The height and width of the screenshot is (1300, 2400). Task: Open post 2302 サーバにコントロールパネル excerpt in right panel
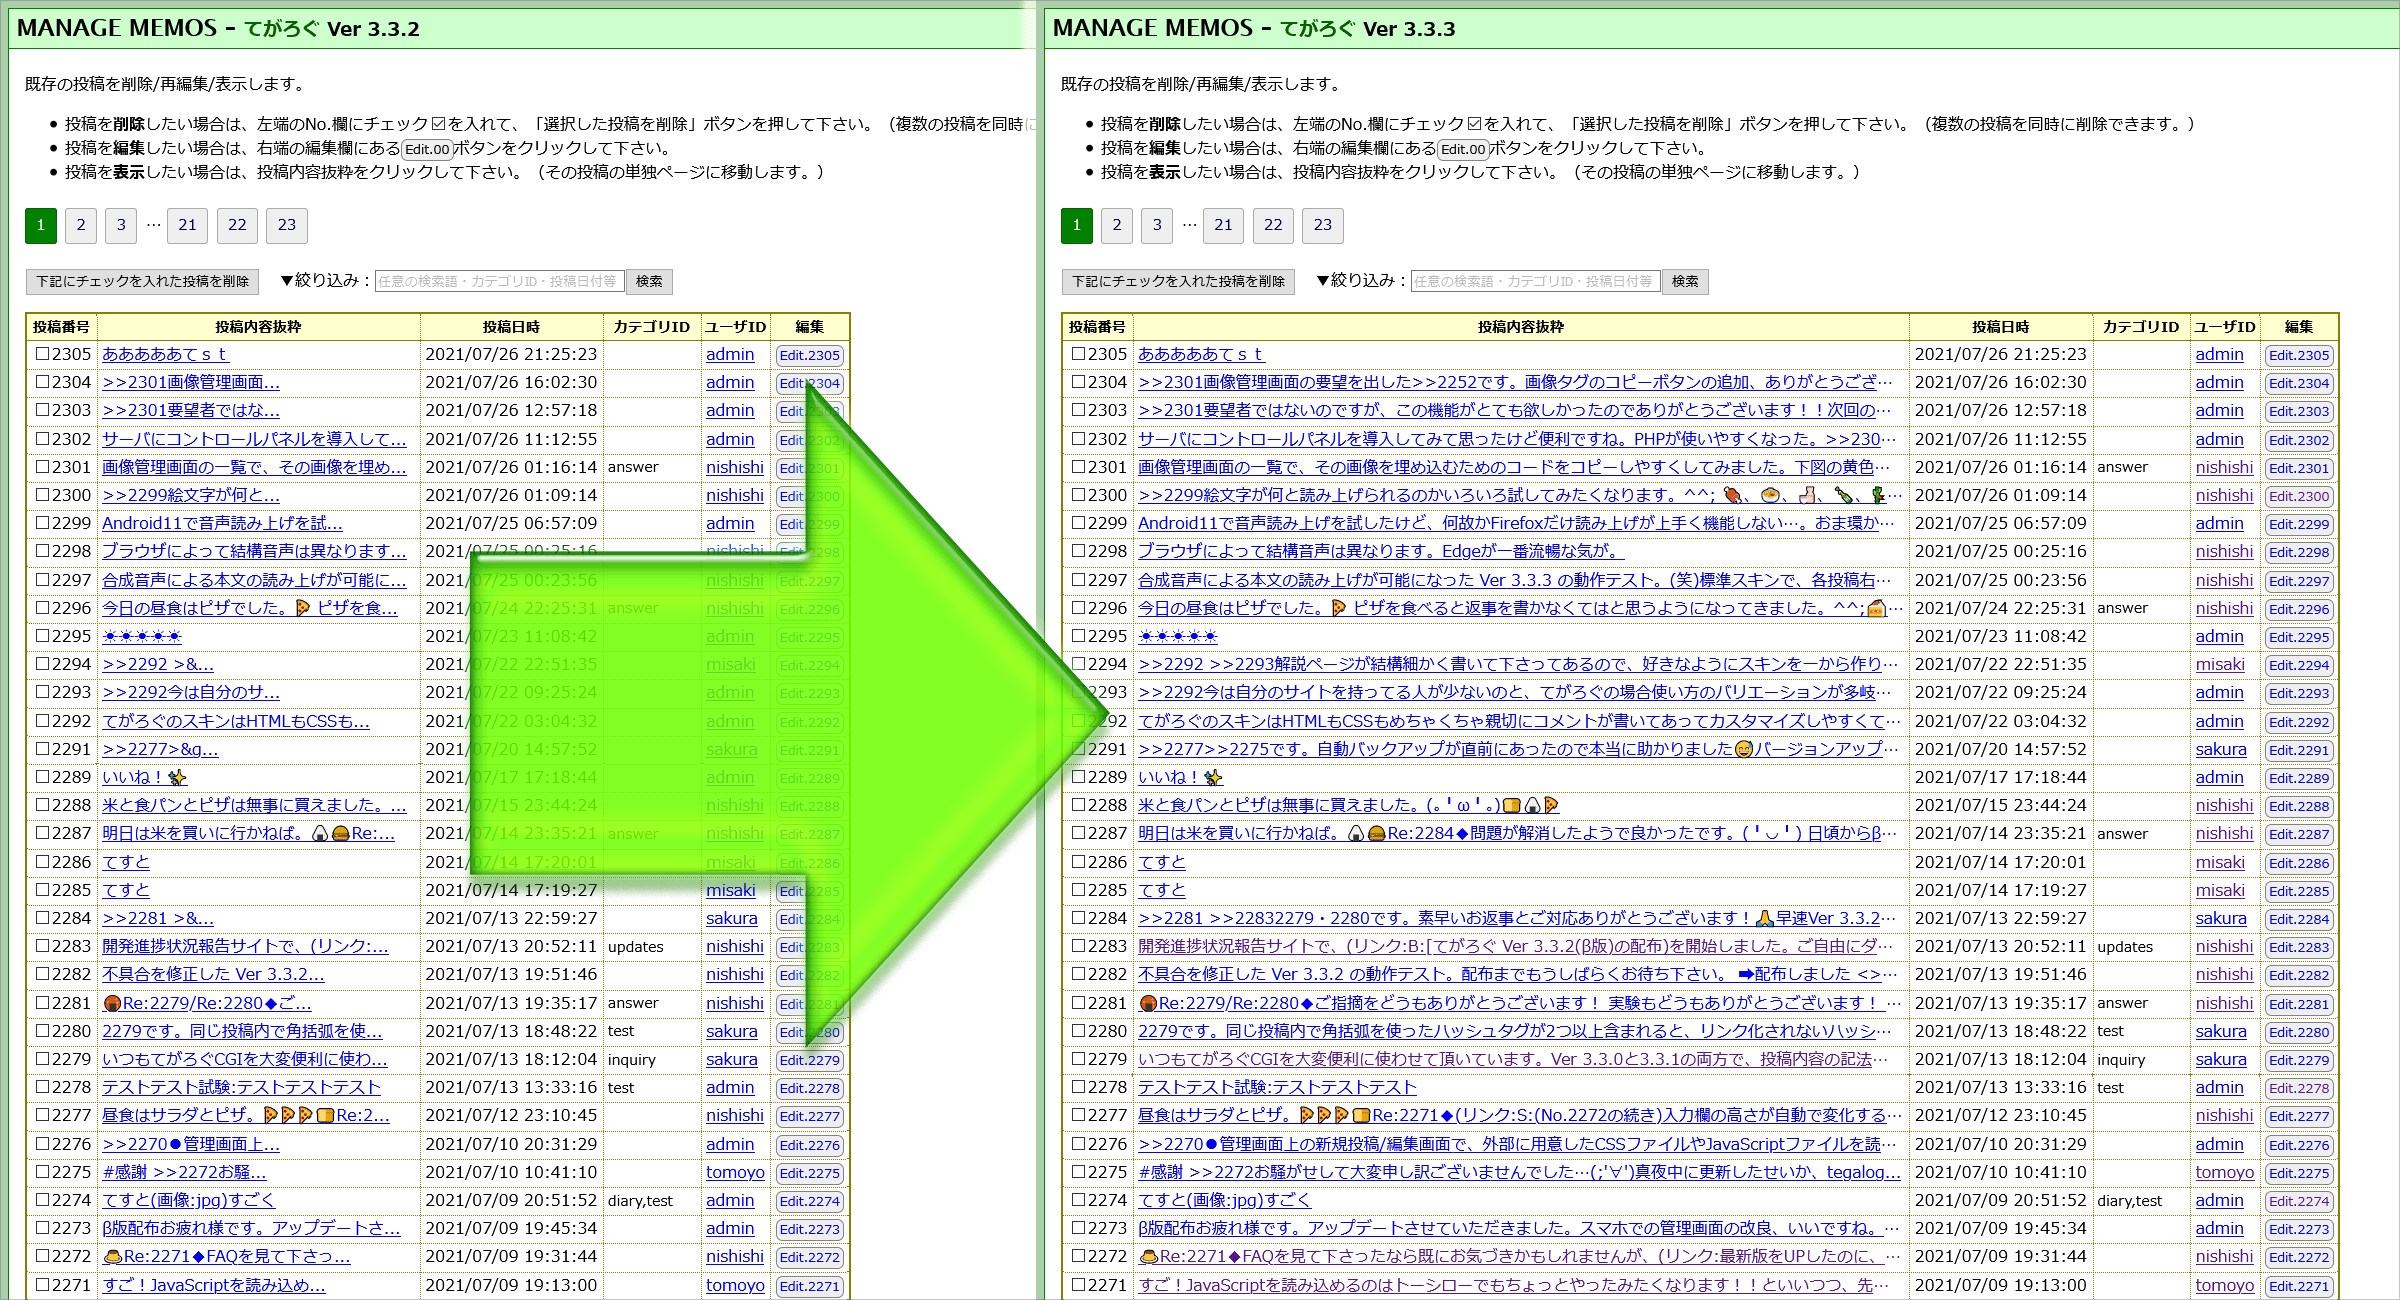tap(1517, 439)
